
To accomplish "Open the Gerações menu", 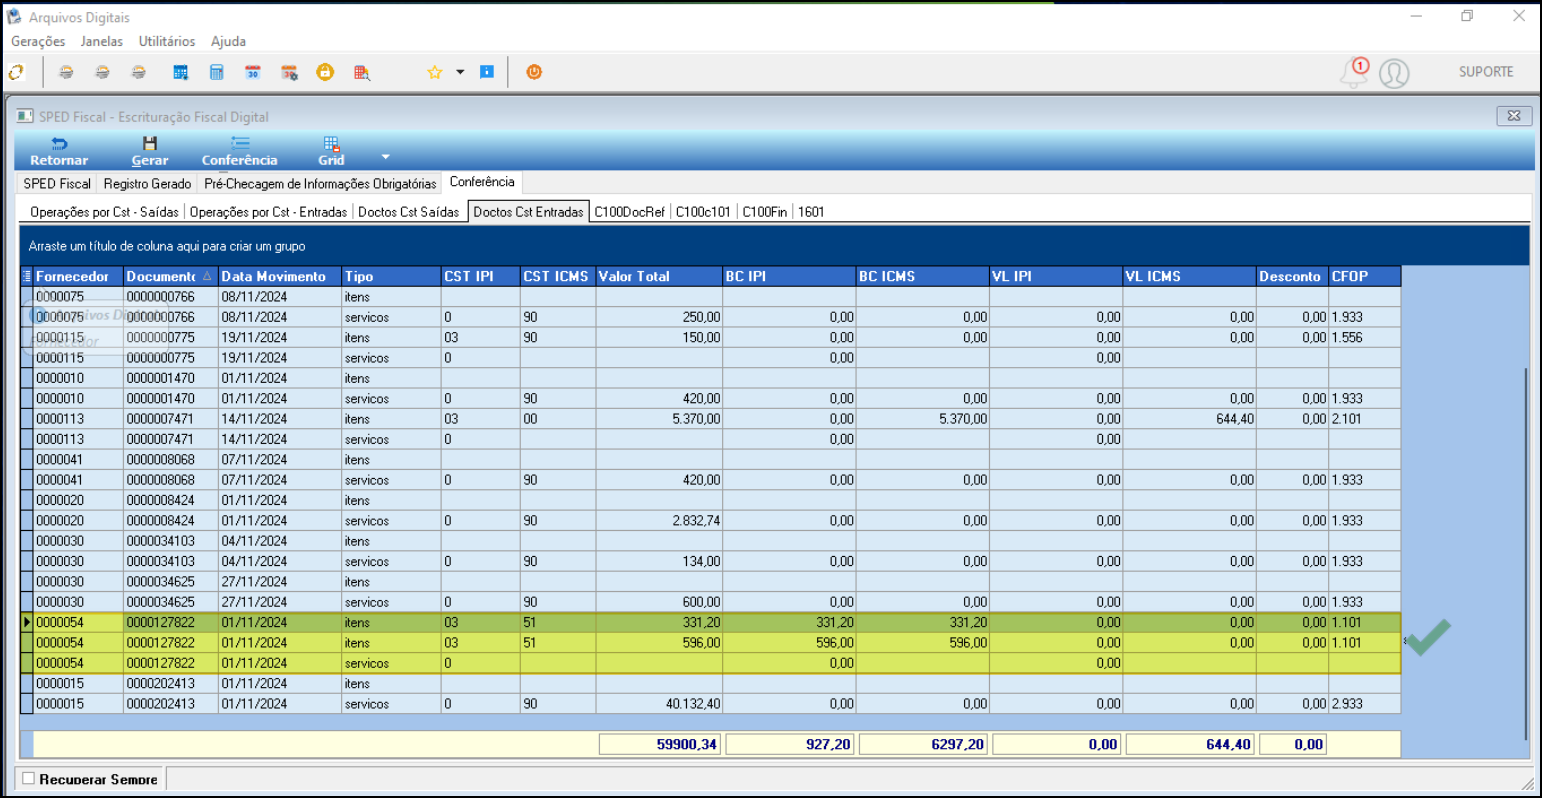I will 38,41.
